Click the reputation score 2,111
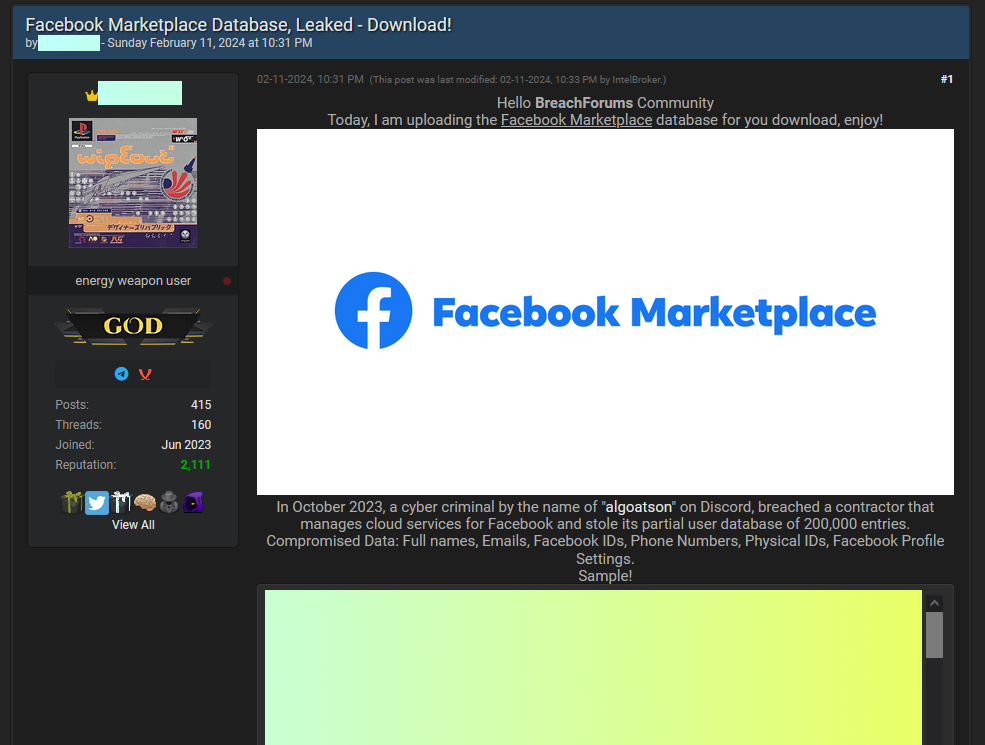This screenshot has width=985, height=745. point(195,464)
